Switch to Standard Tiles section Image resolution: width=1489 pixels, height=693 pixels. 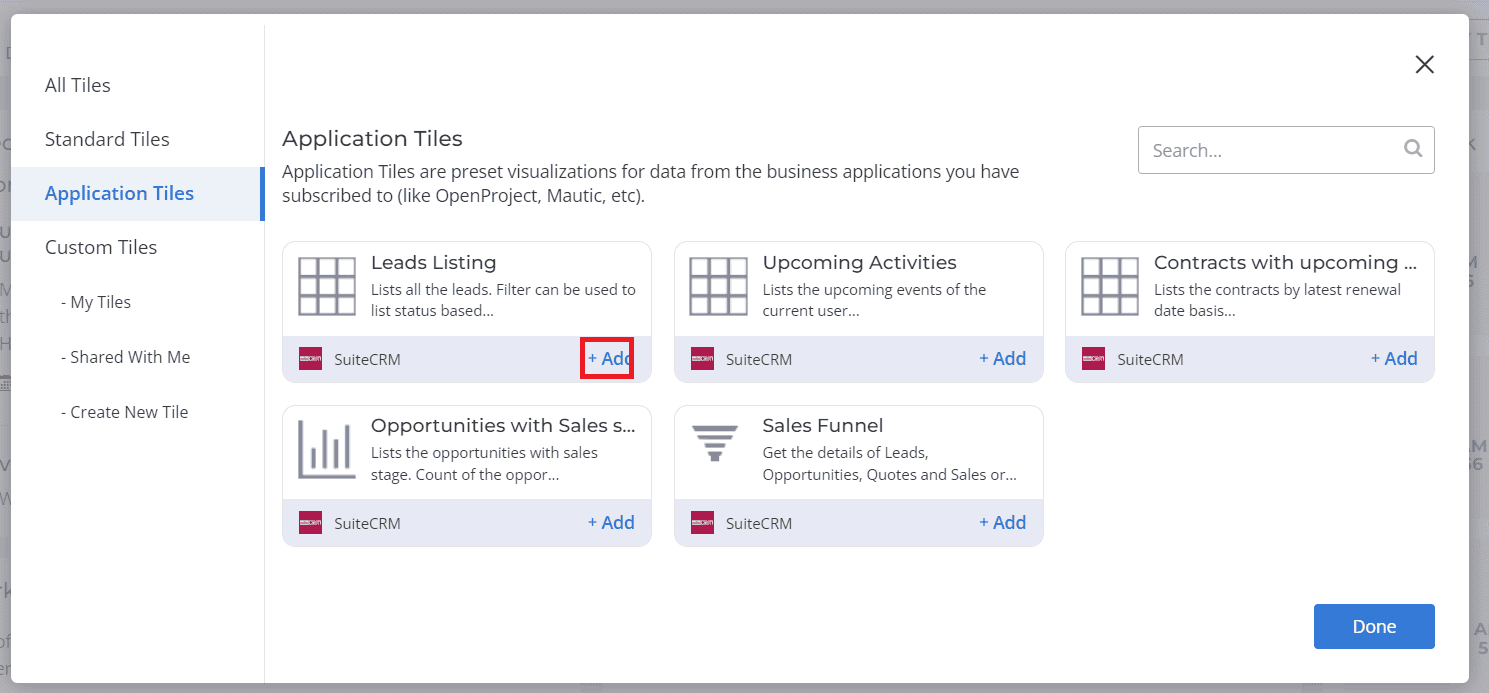point(107,139)
